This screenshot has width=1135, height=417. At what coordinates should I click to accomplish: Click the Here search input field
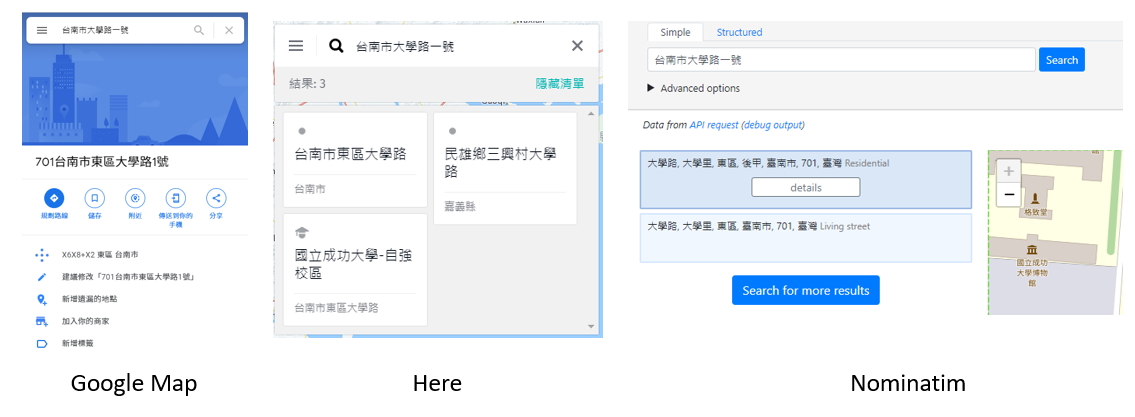pos(456,46)
